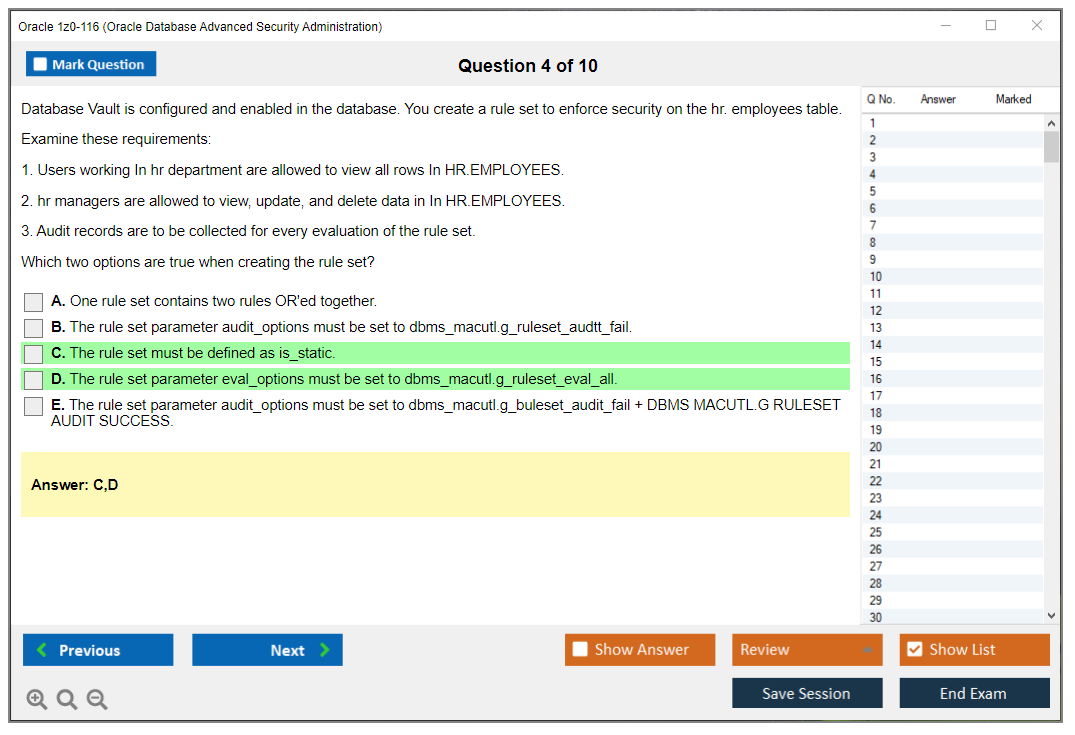Click the down arrow of the question list scrollbar
The width and height of the screenshot is (1075, 735).
1051,615
